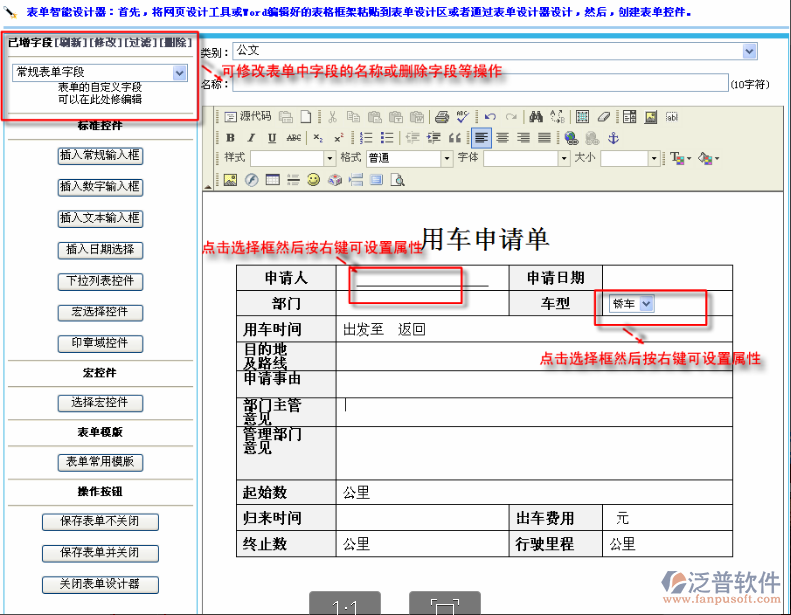
Task: Click the [删除] link in 已增字段 header
Action: point(177,43)
